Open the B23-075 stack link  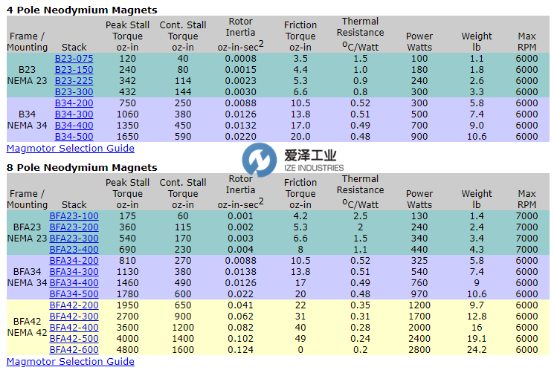tap(74, 59)
